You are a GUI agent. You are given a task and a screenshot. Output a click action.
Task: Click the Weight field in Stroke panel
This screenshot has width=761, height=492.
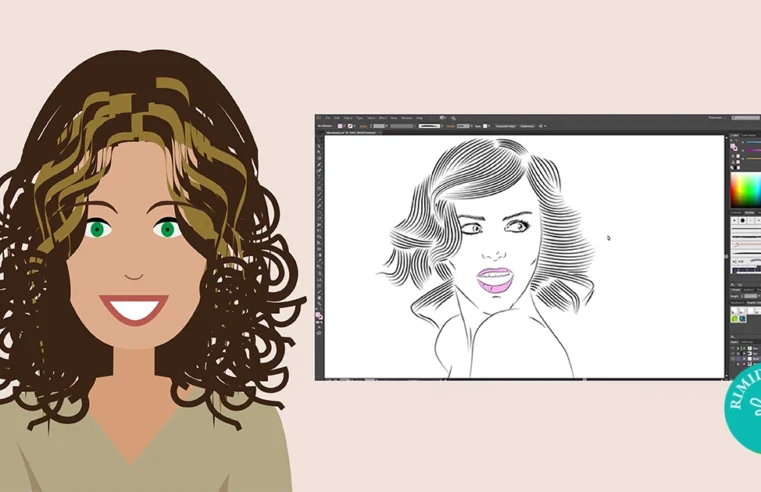(x=750, y=296)
